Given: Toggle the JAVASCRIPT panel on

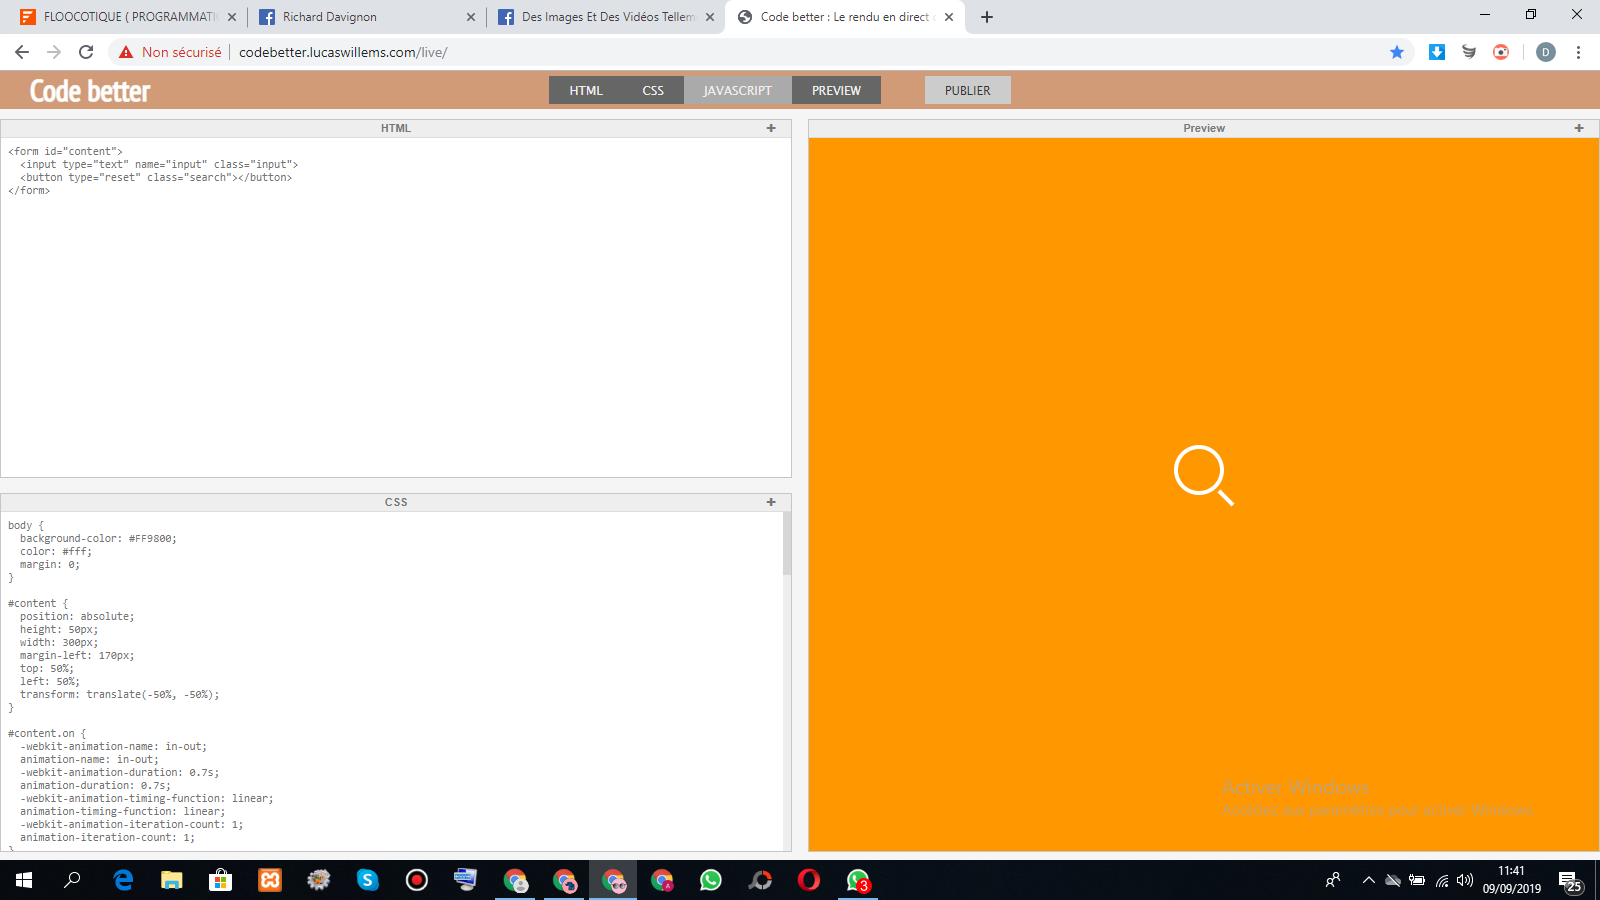Looking at the screenshot, I should pos(737,90).
